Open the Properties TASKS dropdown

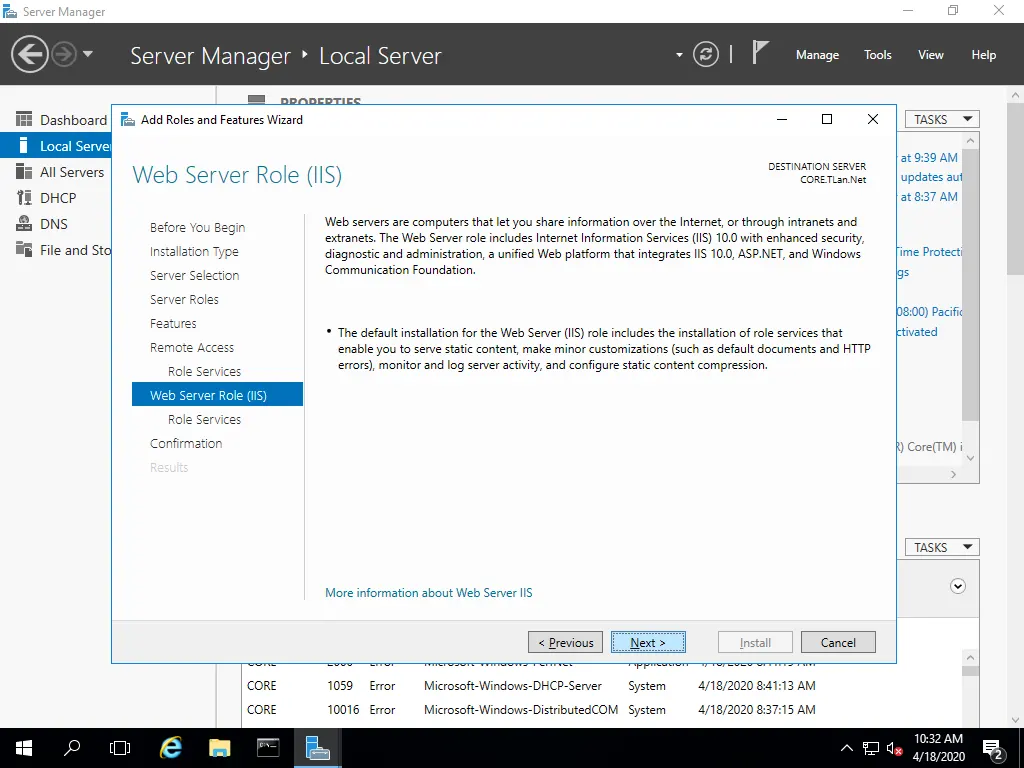(x=942, y=120)
